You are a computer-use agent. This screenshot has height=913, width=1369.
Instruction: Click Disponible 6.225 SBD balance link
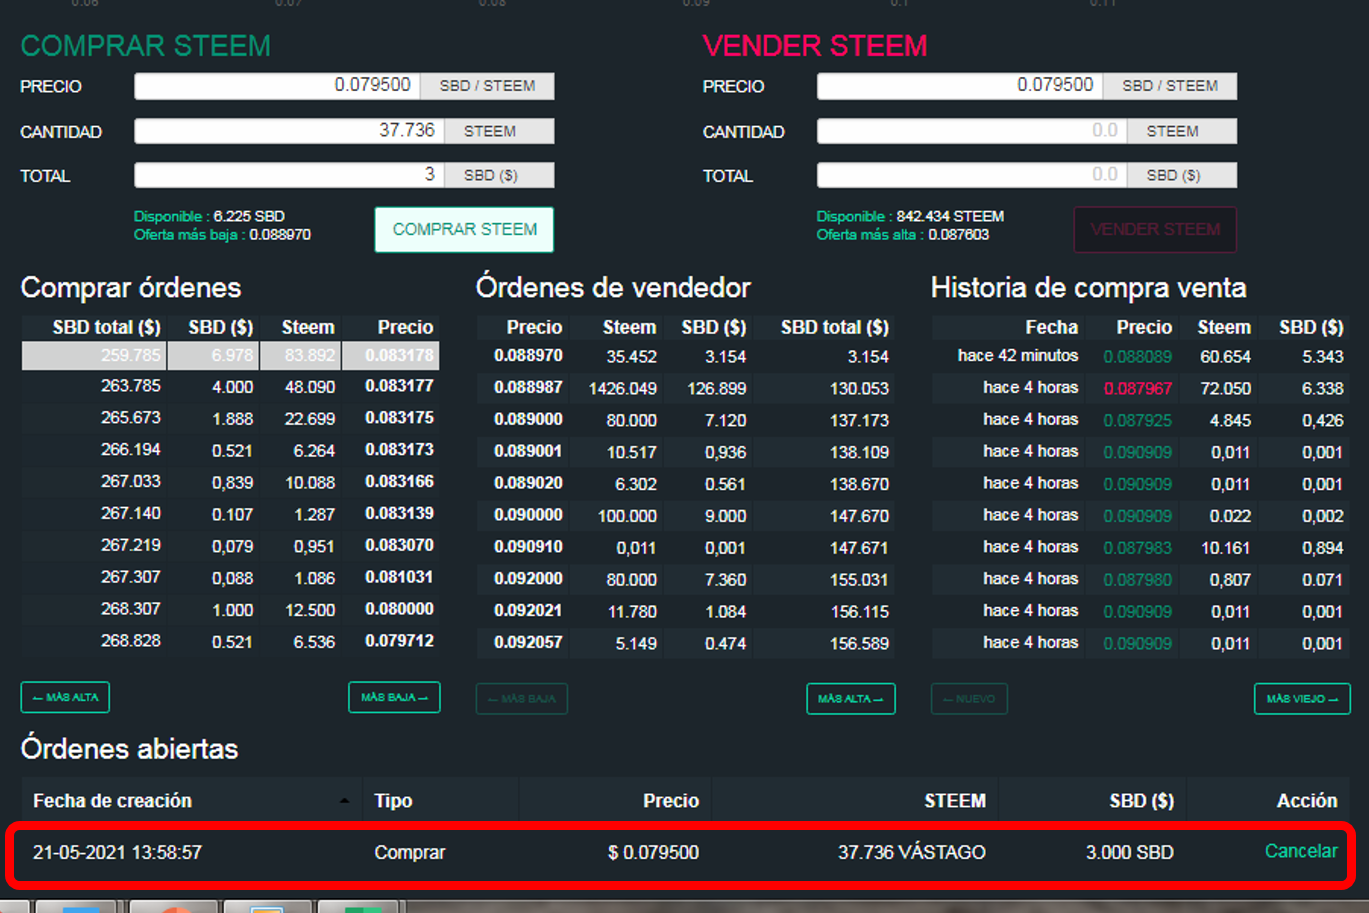tap(209, 216)
